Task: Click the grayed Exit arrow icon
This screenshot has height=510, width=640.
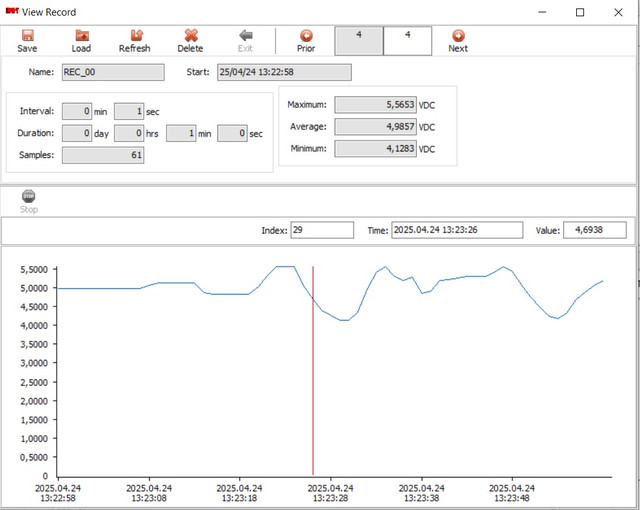Action: click(x=245, y=36)
